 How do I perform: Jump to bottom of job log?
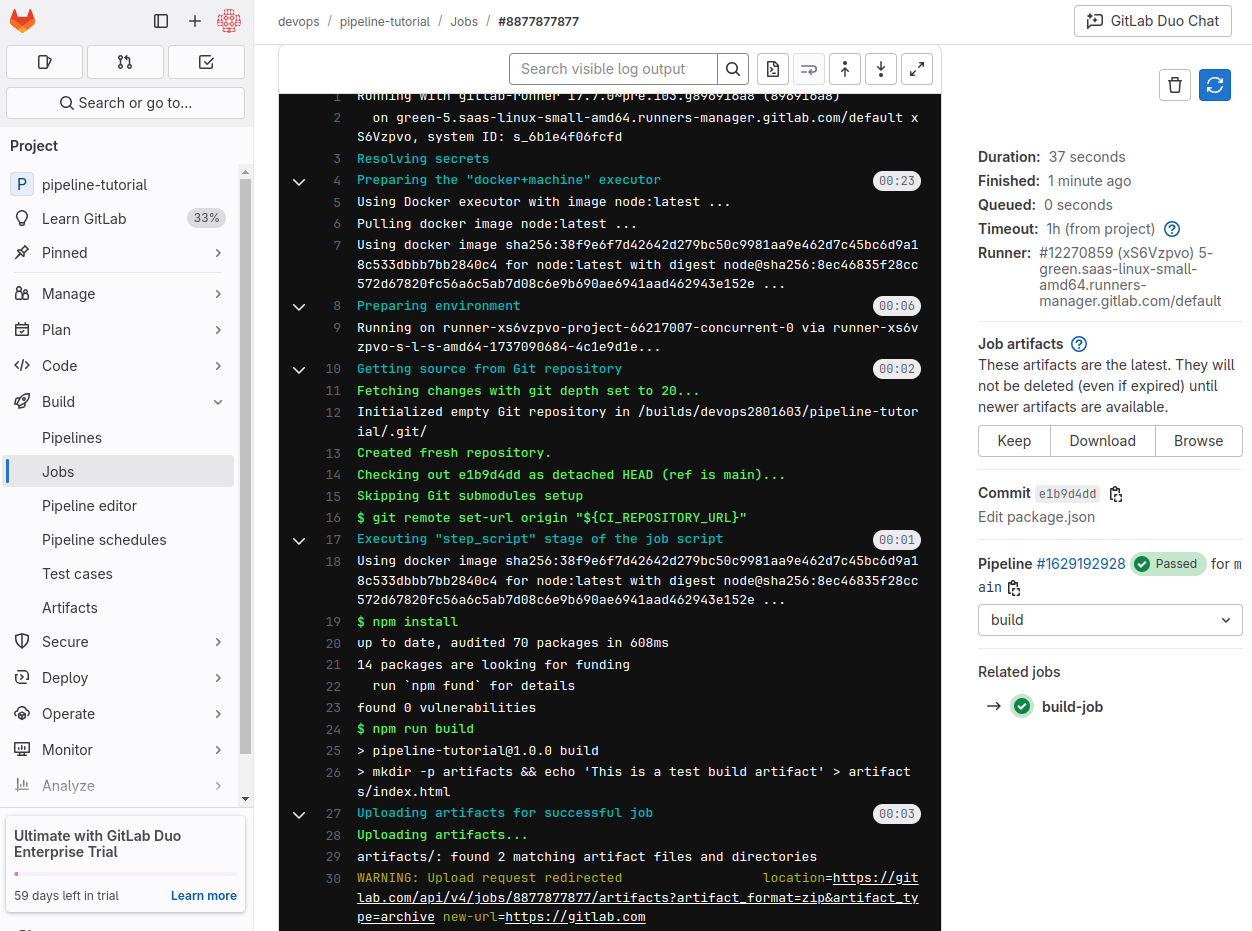point(881,69)
